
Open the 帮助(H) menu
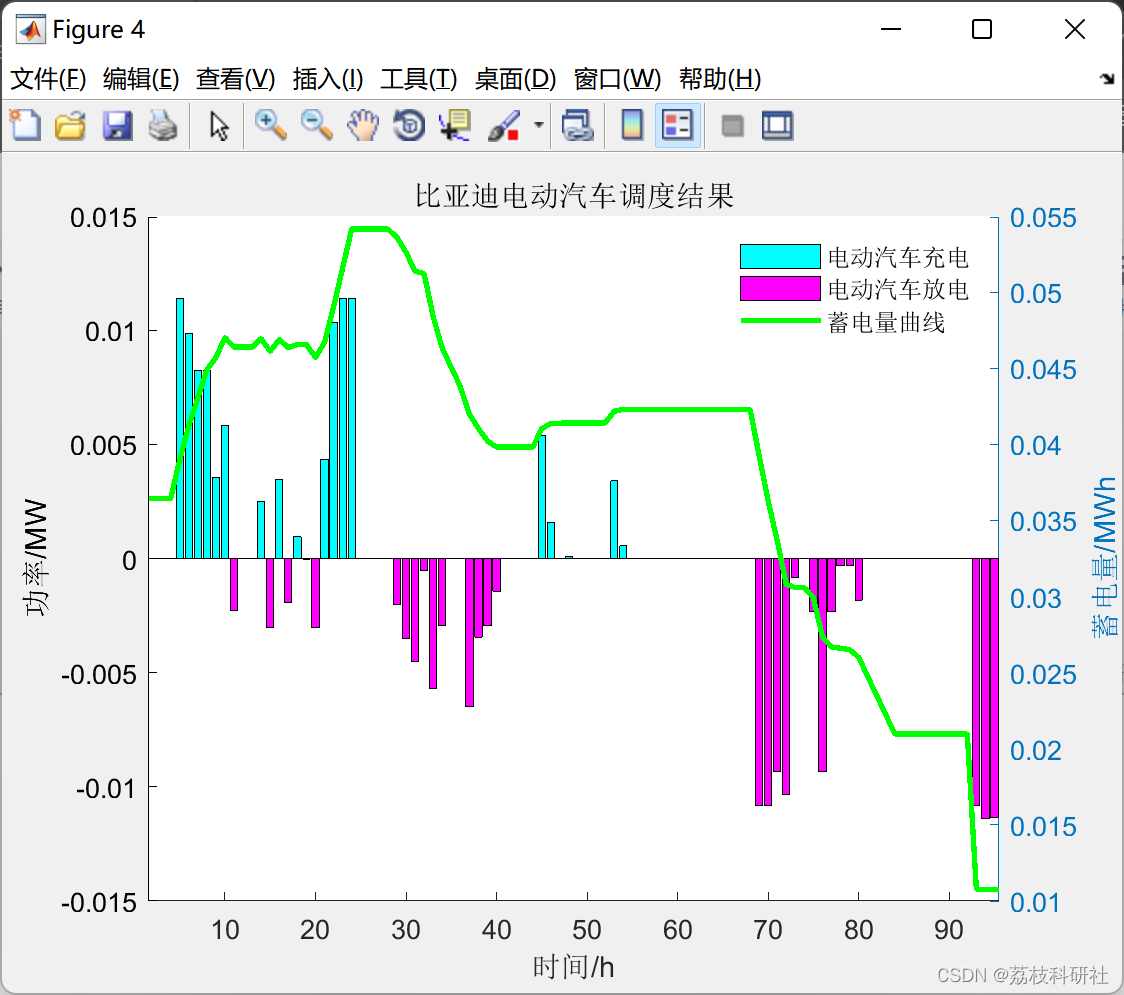(x=720, y=79)
